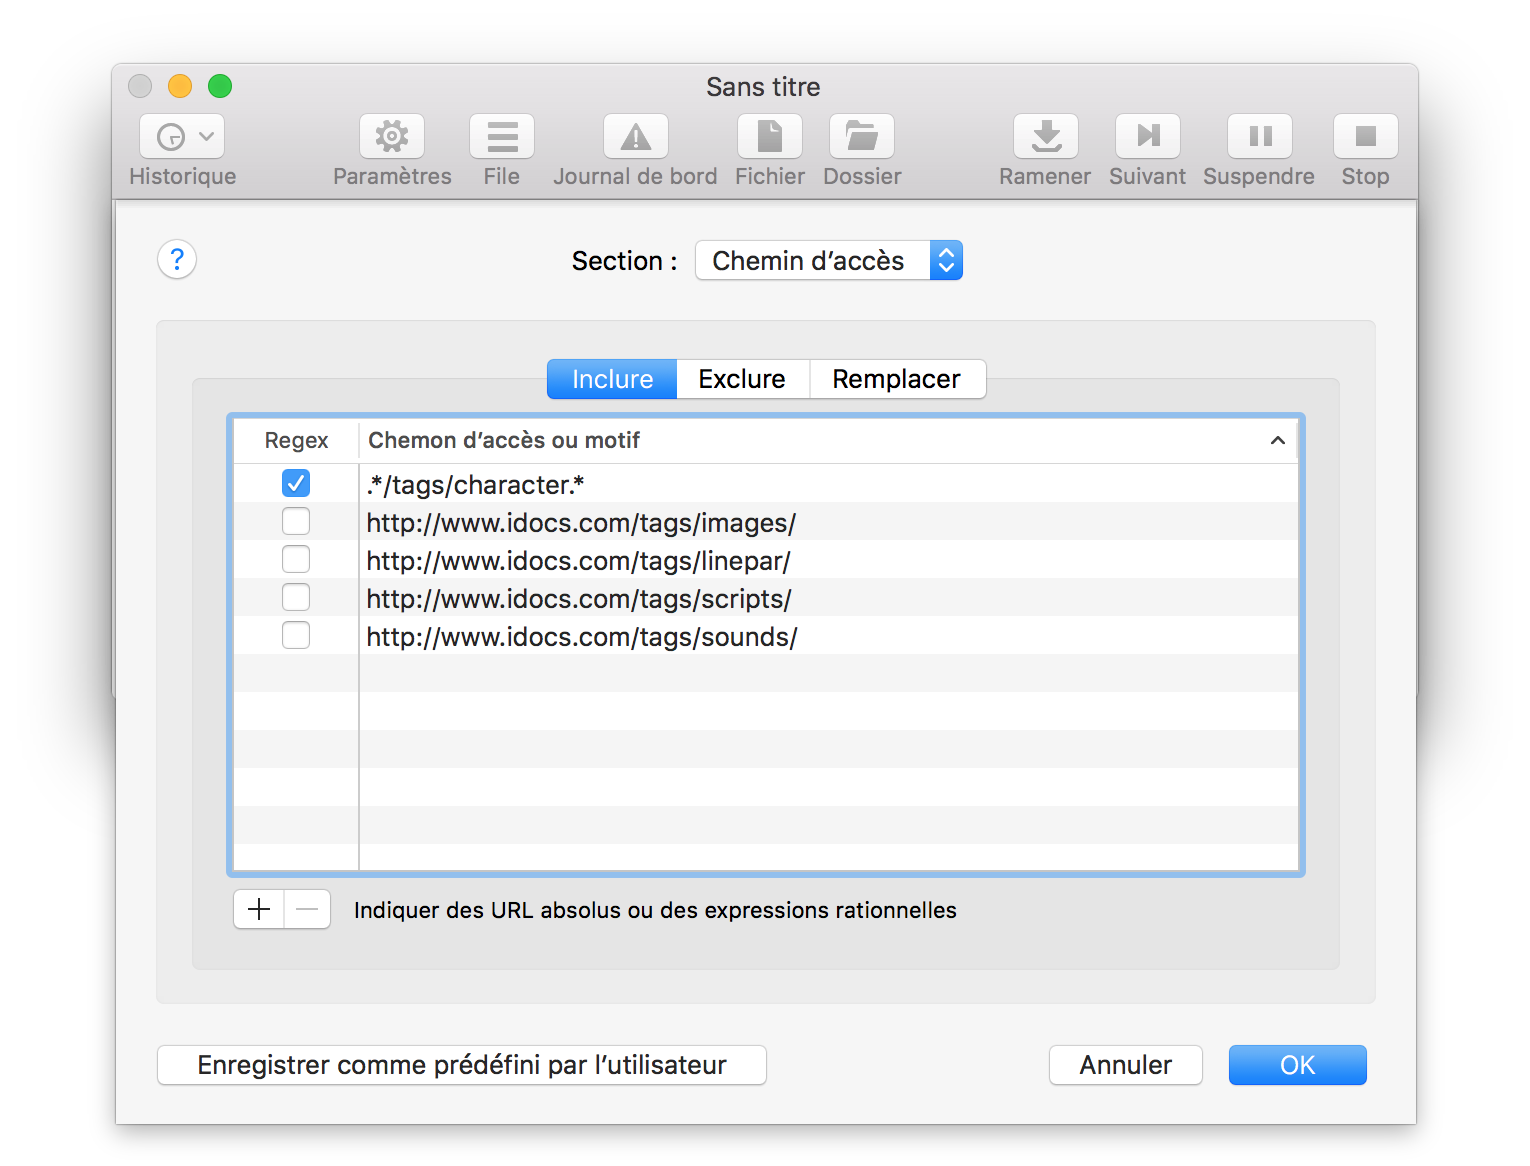Viewport: 1530px width, 1166px height.
Task: Open the Paramètres gear icon
Action: click(x=392, y=137)
